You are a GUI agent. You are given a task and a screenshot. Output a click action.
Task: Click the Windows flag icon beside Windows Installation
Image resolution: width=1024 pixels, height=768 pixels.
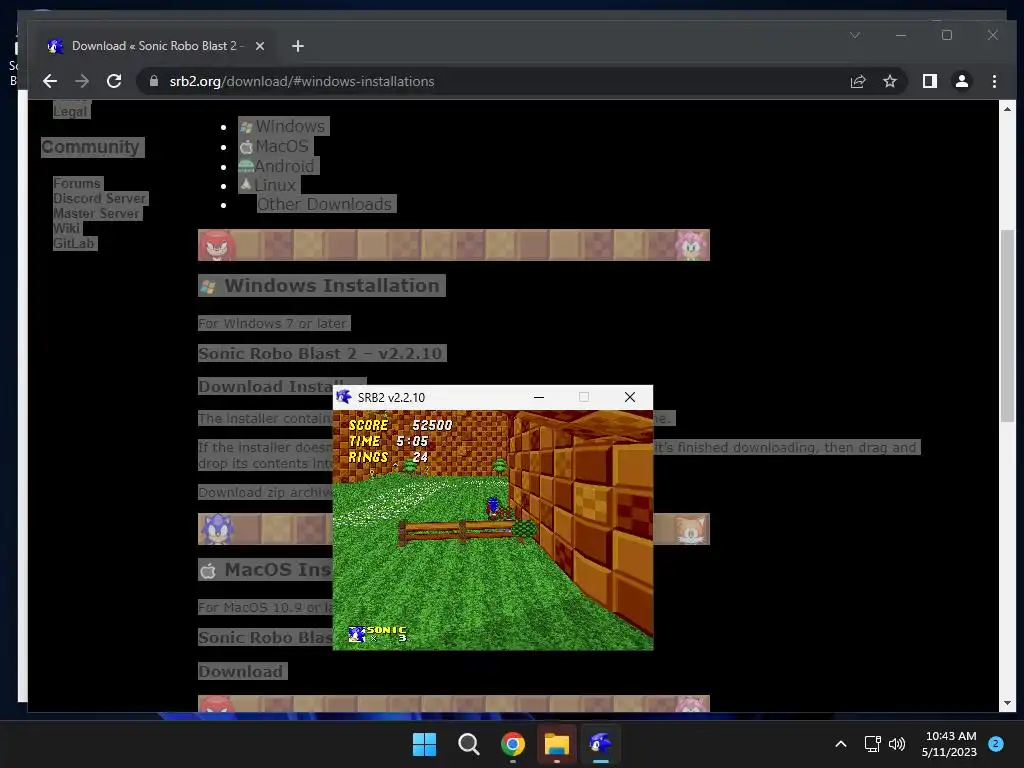[208, 287]
